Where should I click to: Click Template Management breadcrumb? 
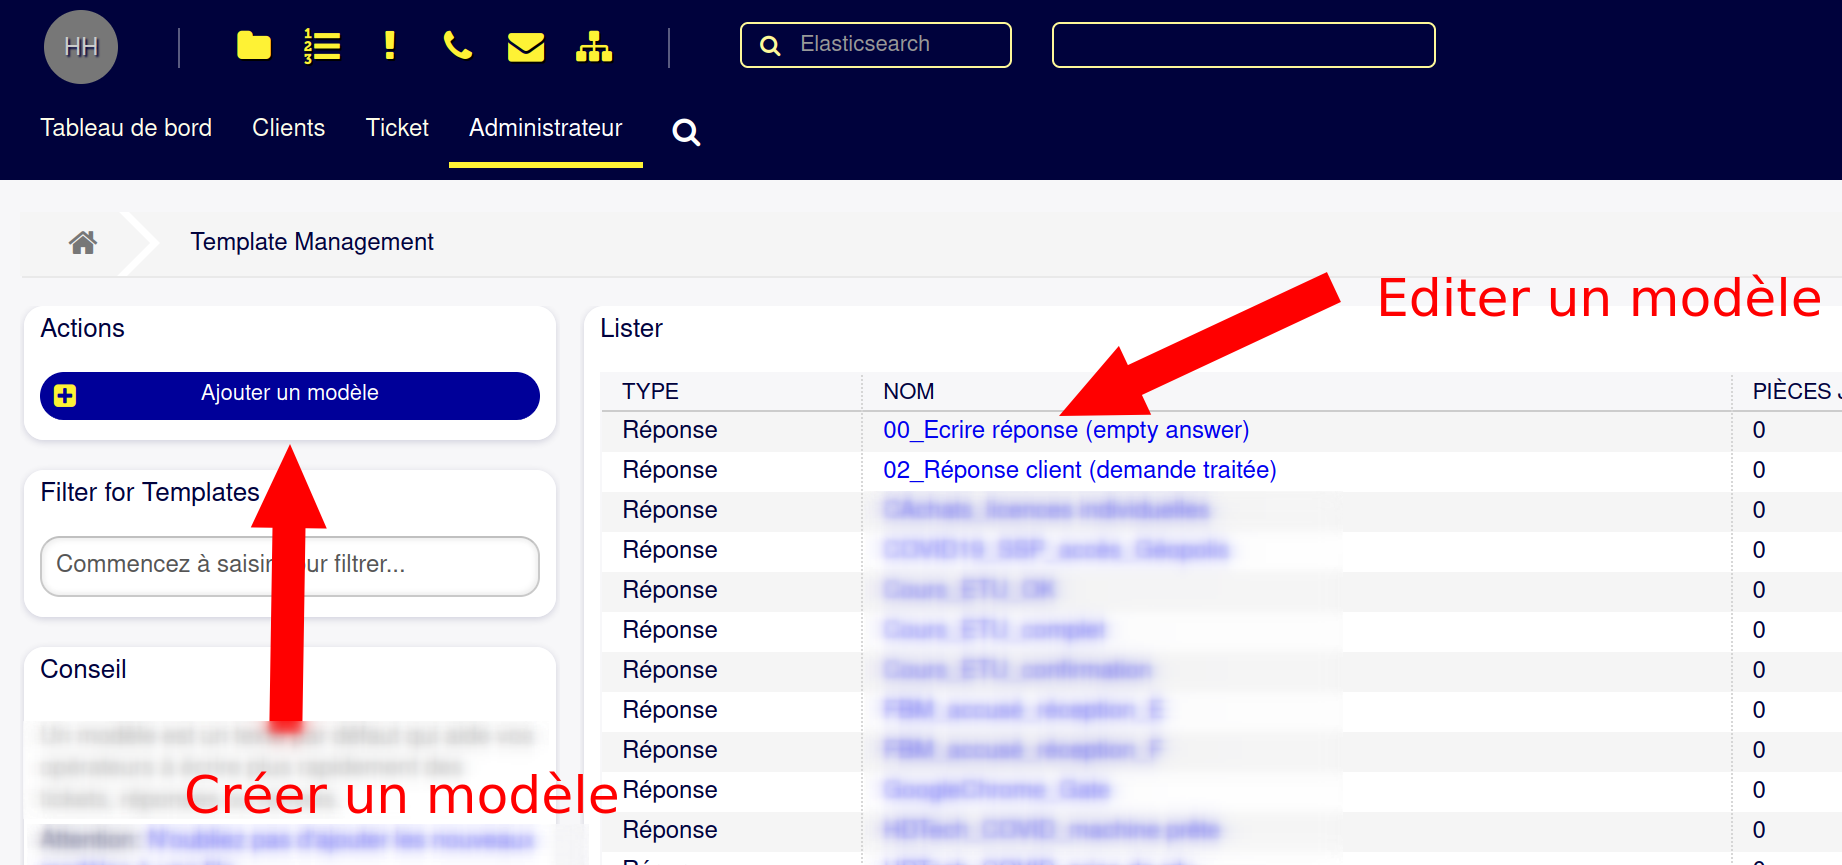click(312, 242)
